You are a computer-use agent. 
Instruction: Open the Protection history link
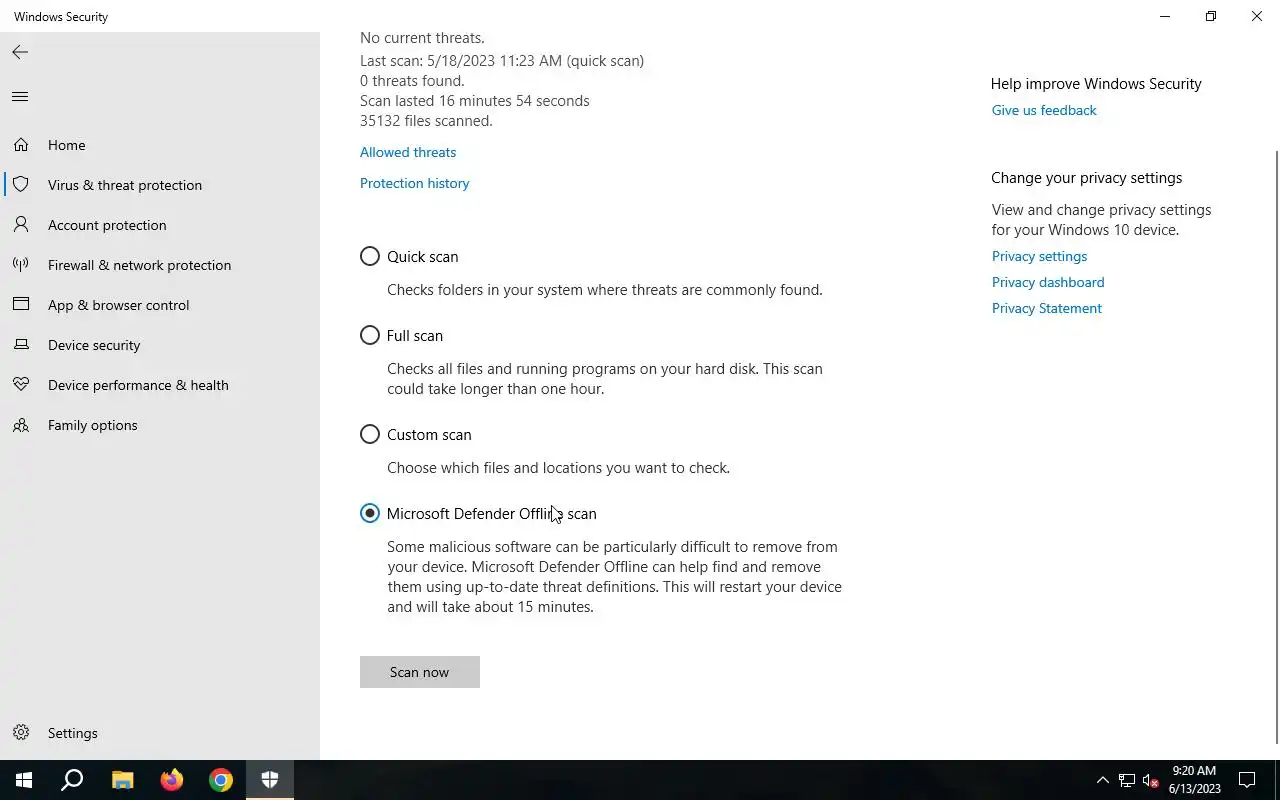[414, 183]
